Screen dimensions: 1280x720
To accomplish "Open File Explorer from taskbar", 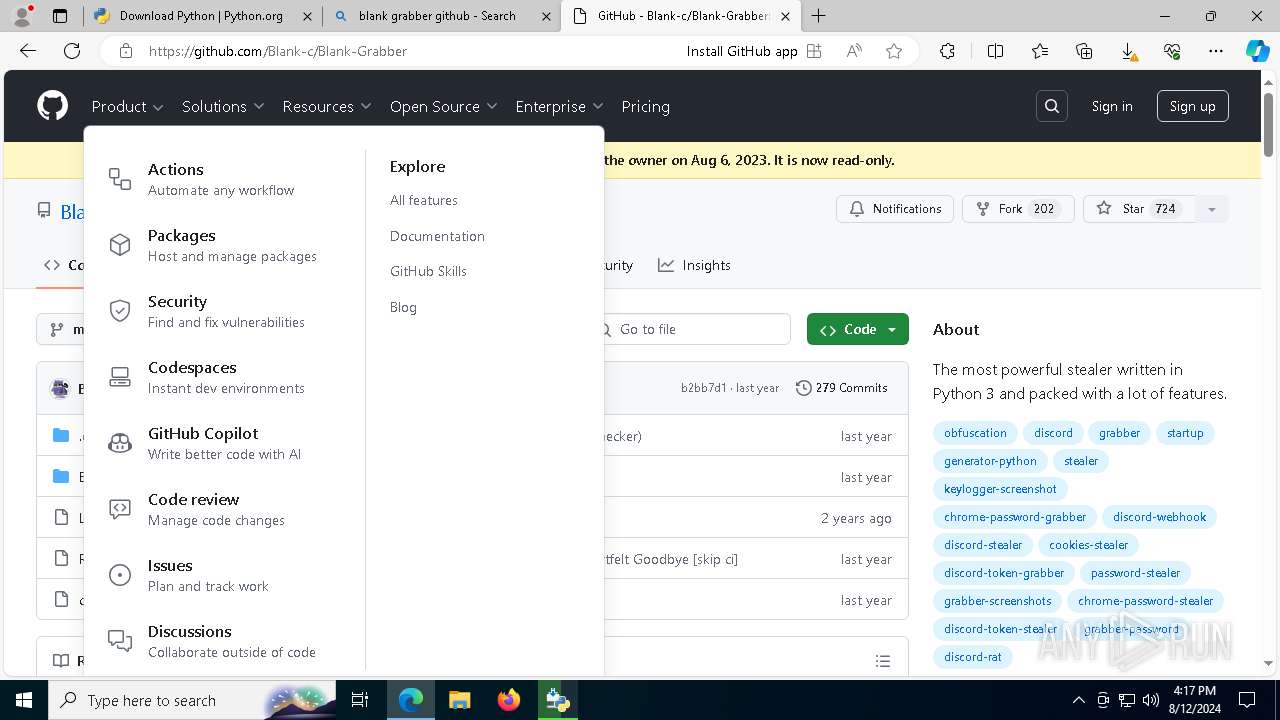I will (x=460, y=700).
